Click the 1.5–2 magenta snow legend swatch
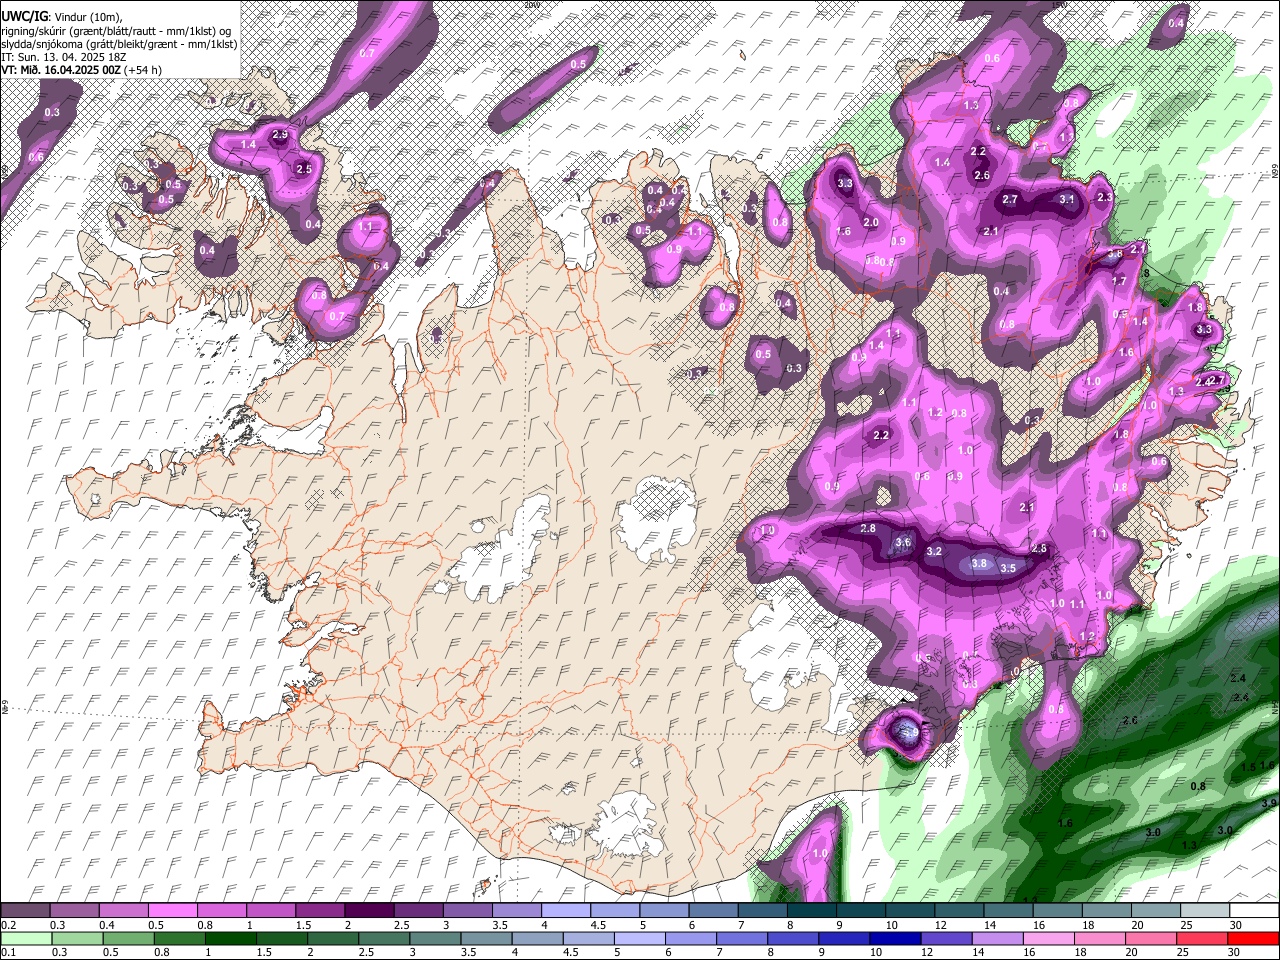The height and width of the screenshot is (960, 1280). pos(319,910)
